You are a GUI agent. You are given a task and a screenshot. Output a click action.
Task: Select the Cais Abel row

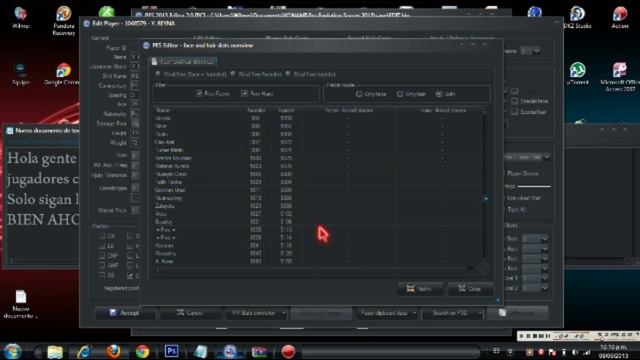pyautogui.click(x=318, y=142)
